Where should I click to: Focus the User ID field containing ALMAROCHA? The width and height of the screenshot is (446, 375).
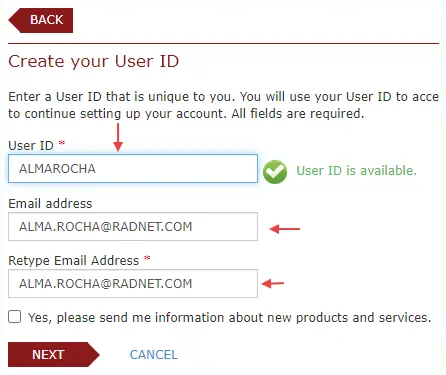[x=133, y=168]
